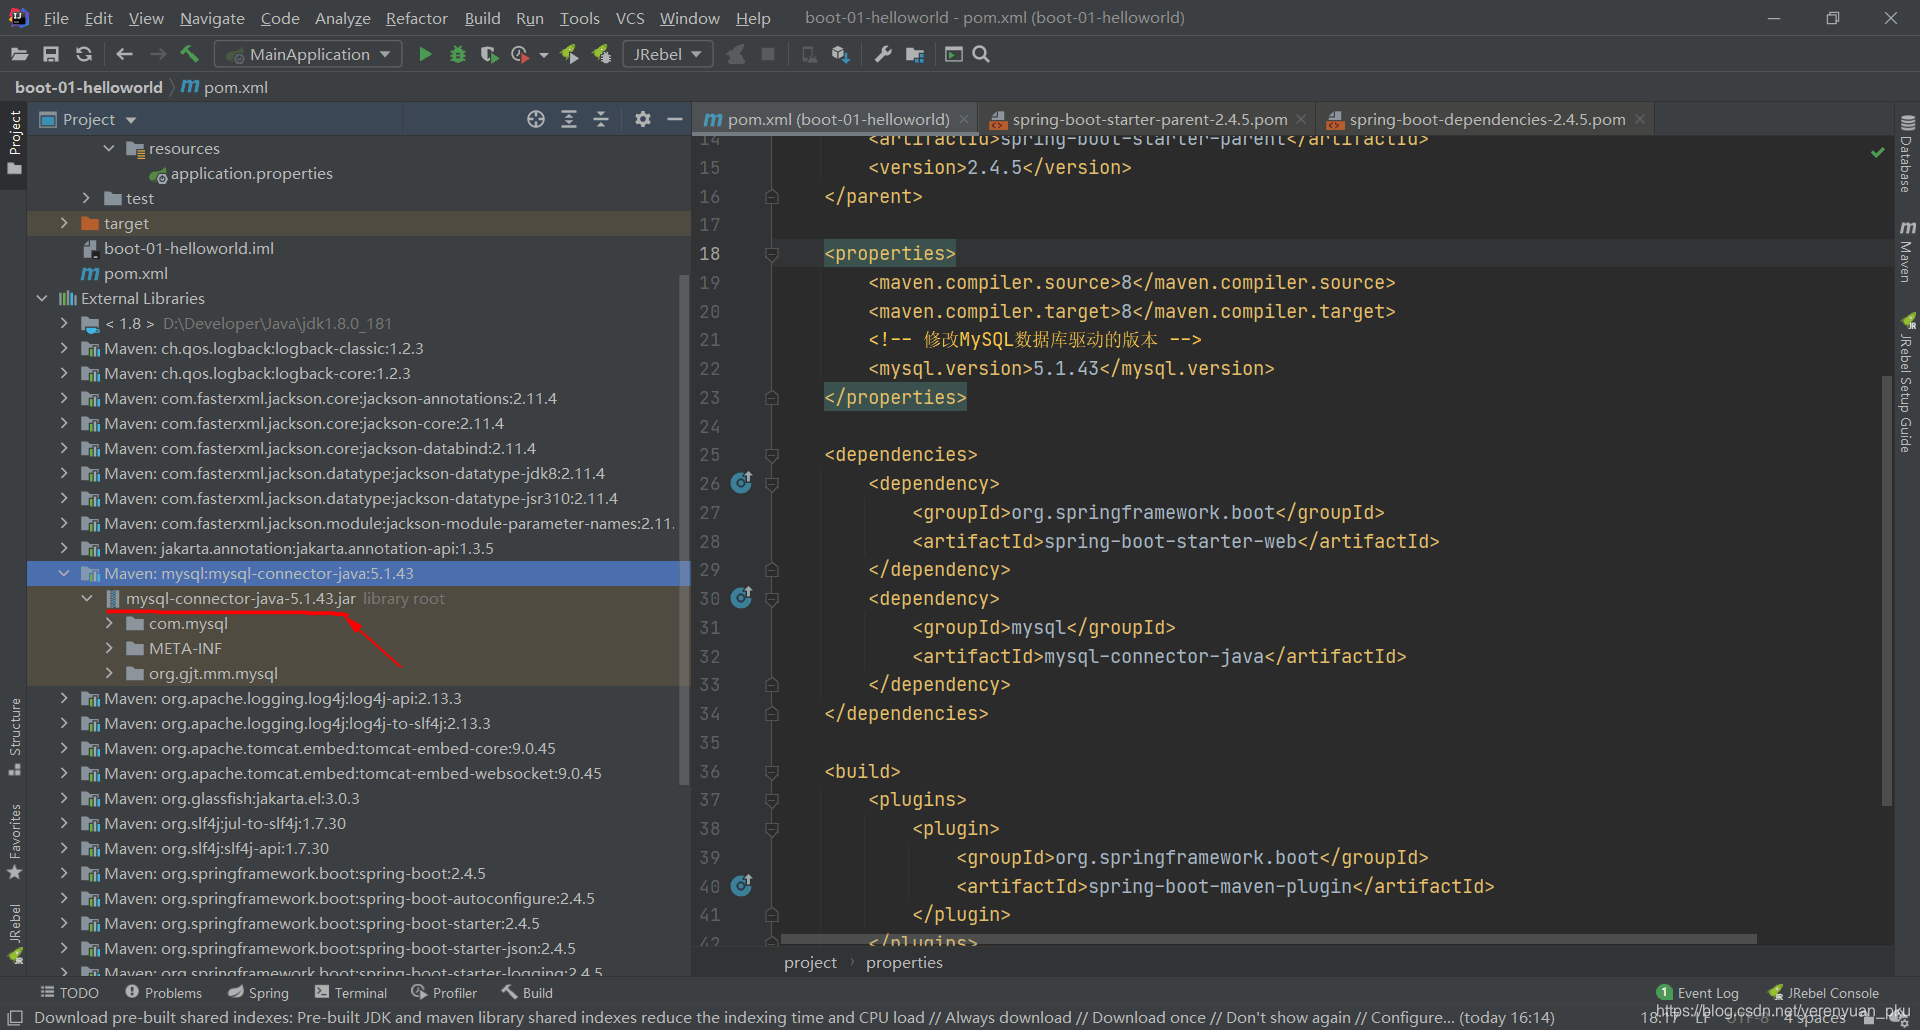1920x1030 pixels.
Task: Click the green inspection checkmark in editor
Action: (1877, 152)
